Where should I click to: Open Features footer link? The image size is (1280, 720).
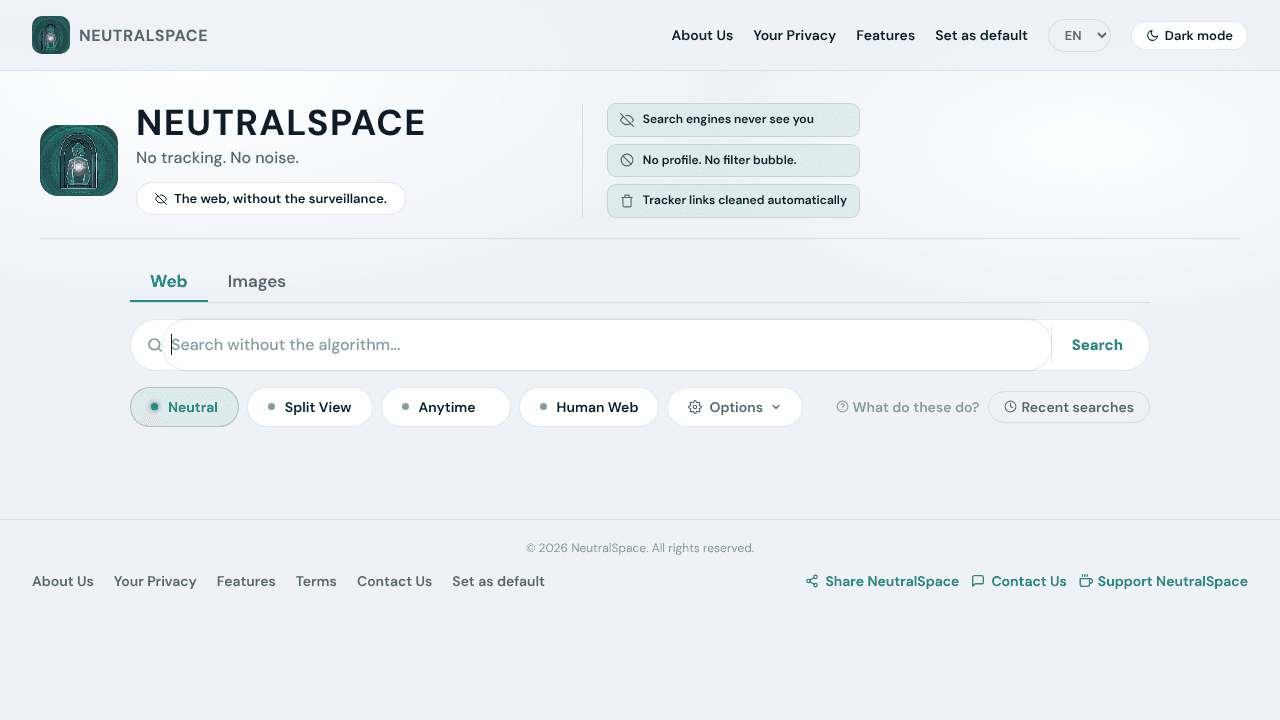coord(246,581)
